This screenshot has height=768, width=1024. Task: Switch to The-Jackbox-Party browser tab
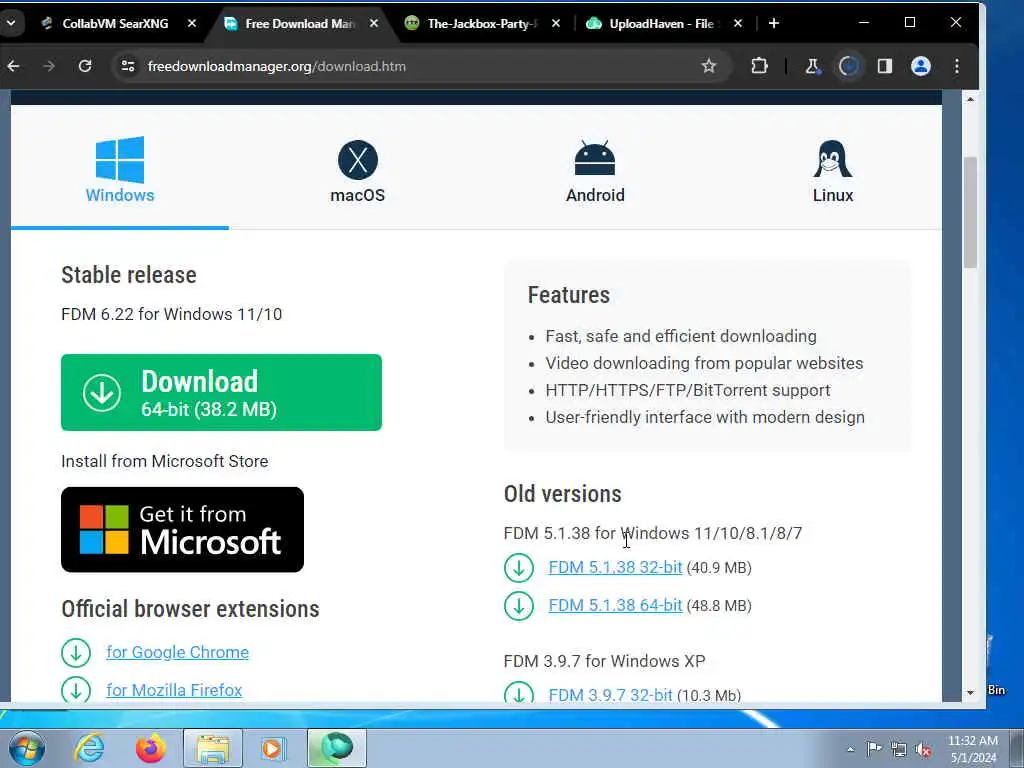[x=482, y=24]
